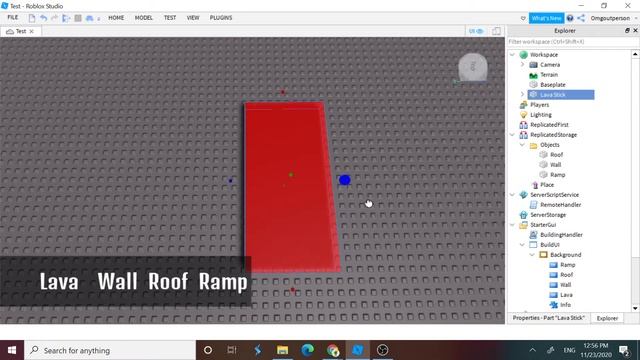640x360 pixels.
Task: Toggle UI visibility eye button
Action: pos(476,31)
